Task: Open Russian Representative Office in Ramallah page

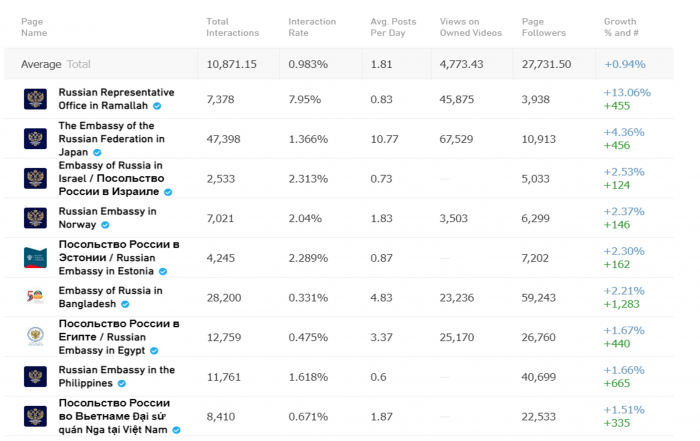Action: click(116, 99)
